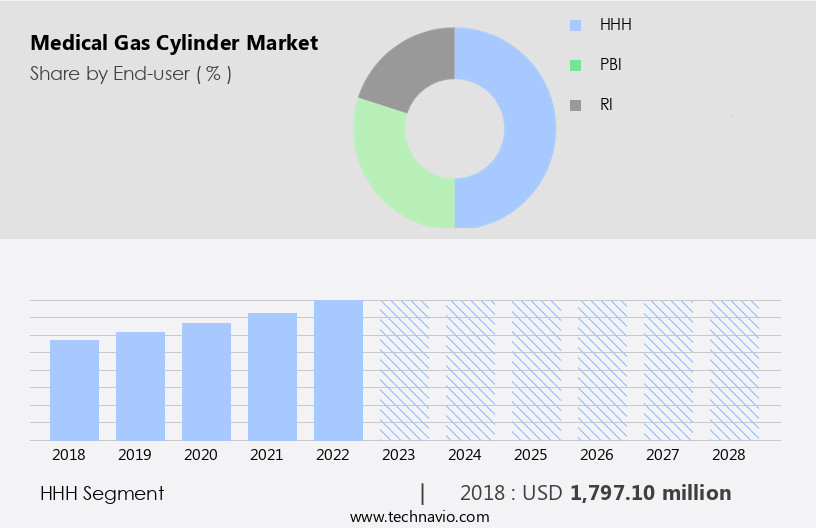The height and width of the screenshot is (528, 816).
Task: Click the gray RI legend swatch
Action: point(575,104)
